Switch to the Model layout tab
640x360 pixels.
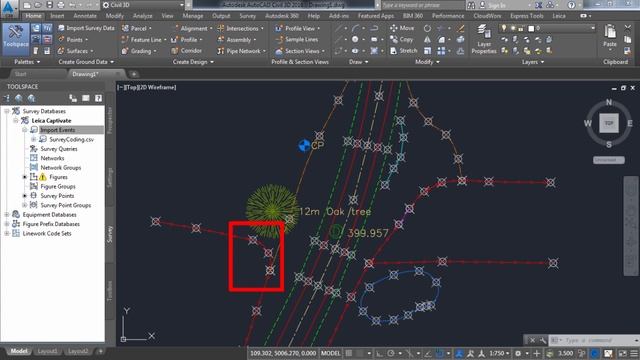click(19, 351)
